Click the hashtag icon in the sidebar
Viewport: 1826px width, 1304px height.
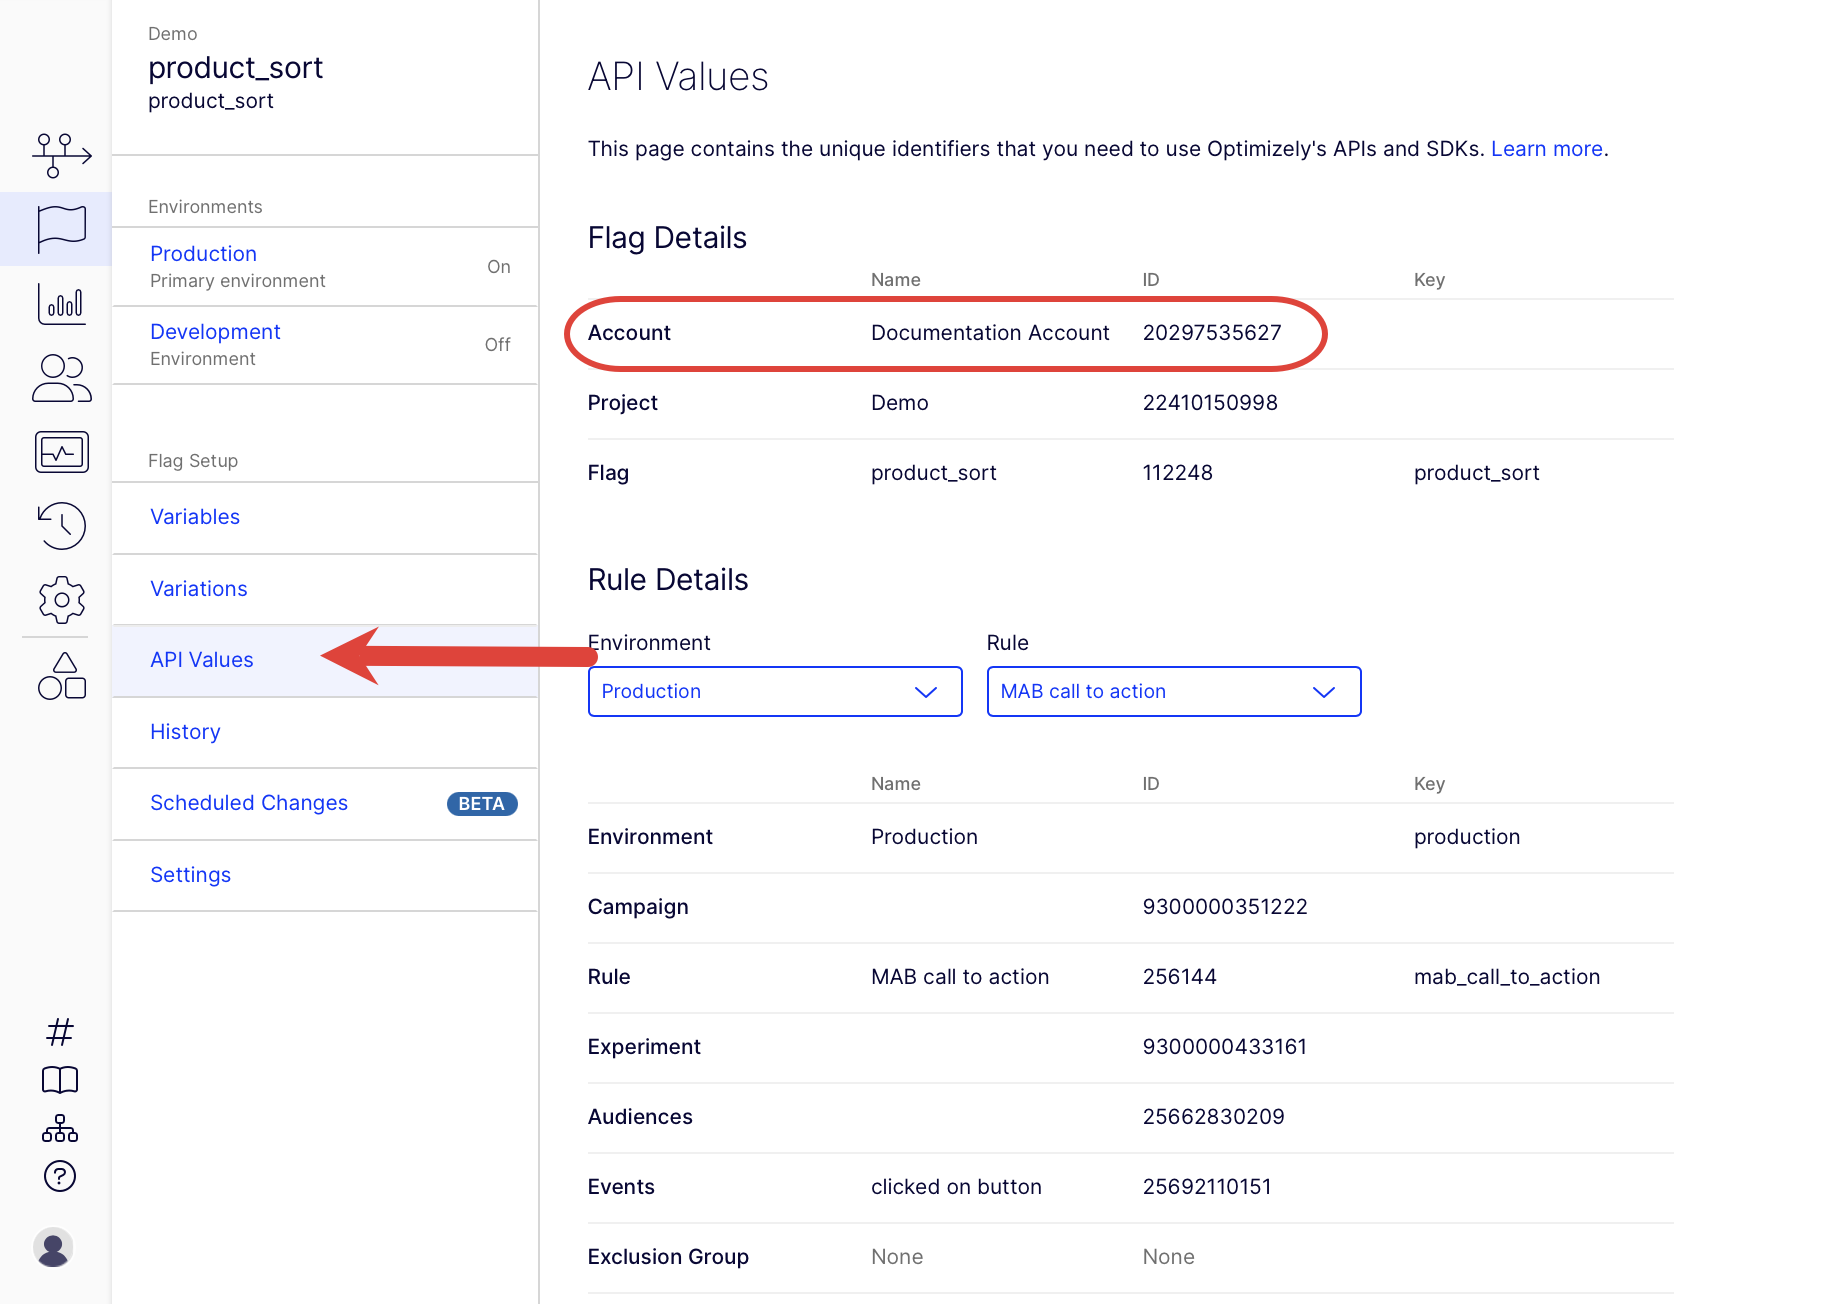pyautogui.click(x=60, y=1031)
